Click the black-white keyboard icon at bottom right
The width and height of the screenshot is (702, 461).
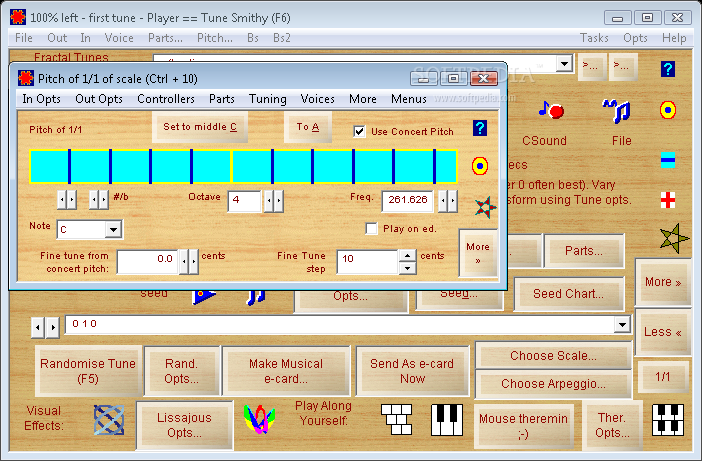(668, 419)
